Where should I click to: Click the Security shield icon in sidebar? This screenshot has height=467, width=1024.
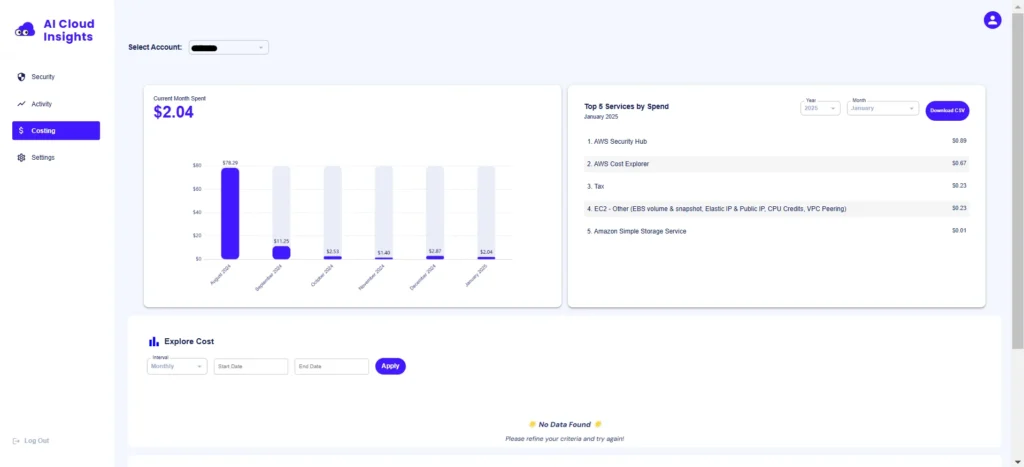(22, 77)
